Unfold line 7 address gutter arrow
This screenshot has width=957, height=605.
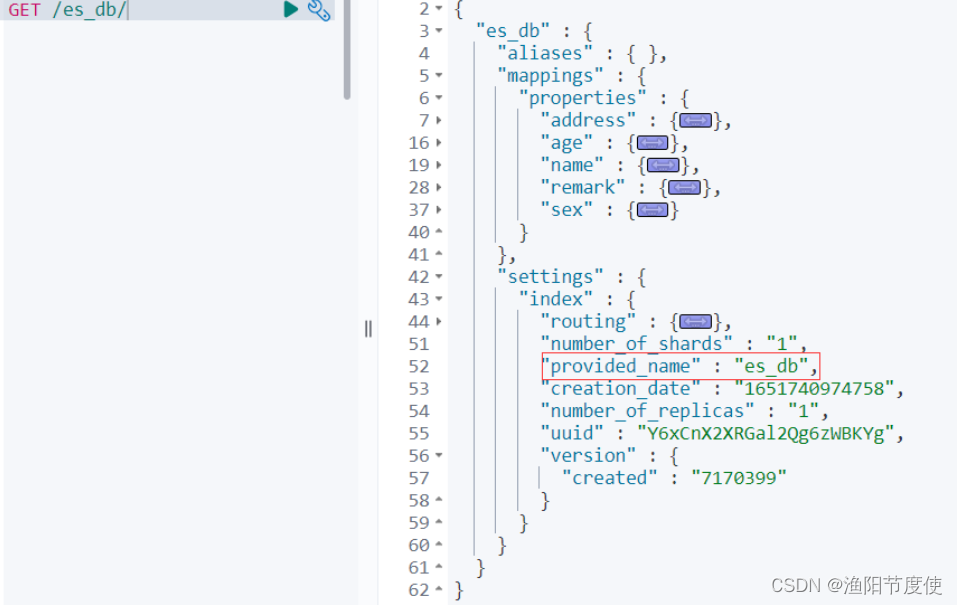click(x=439, y=120)
